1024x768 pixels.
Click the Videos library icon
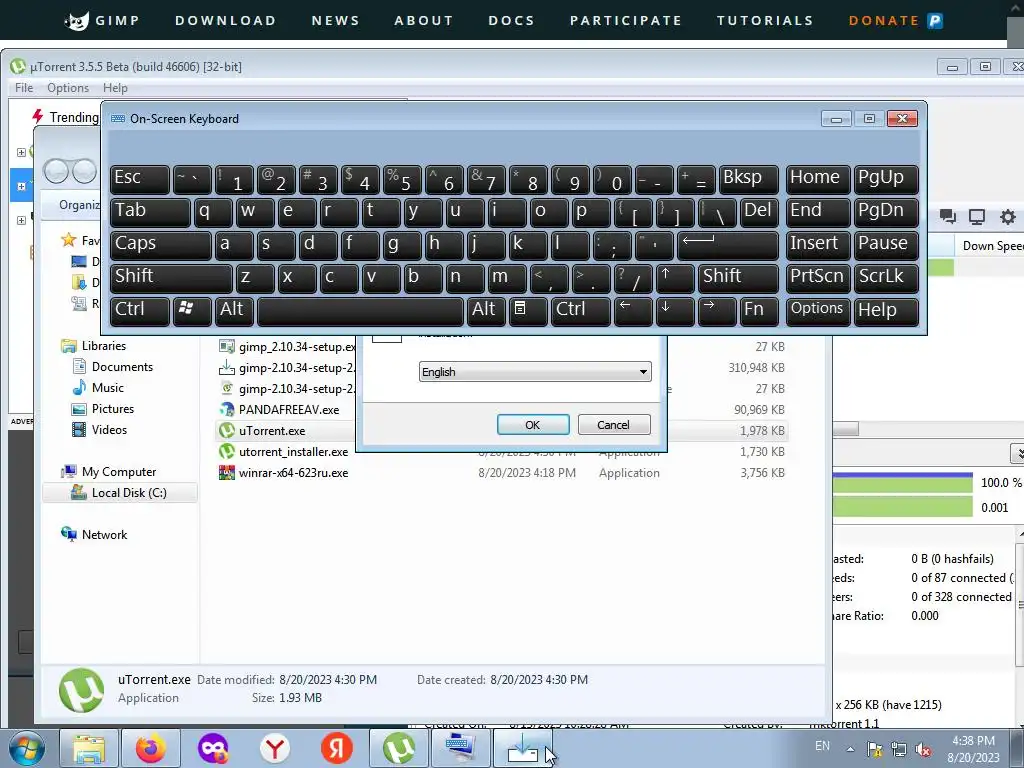pyautogui.click(x=79, y=430)
